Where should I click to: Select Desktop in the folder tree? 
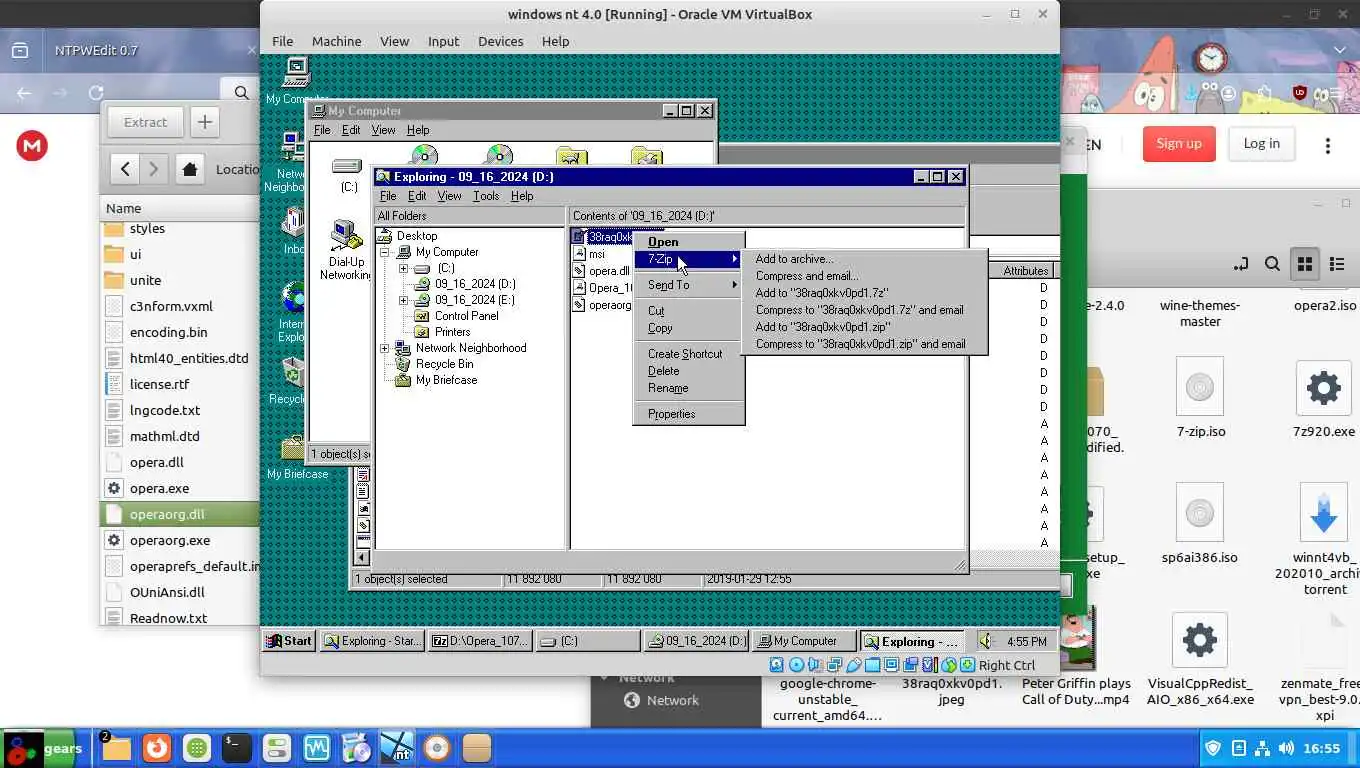pos(416,236)
